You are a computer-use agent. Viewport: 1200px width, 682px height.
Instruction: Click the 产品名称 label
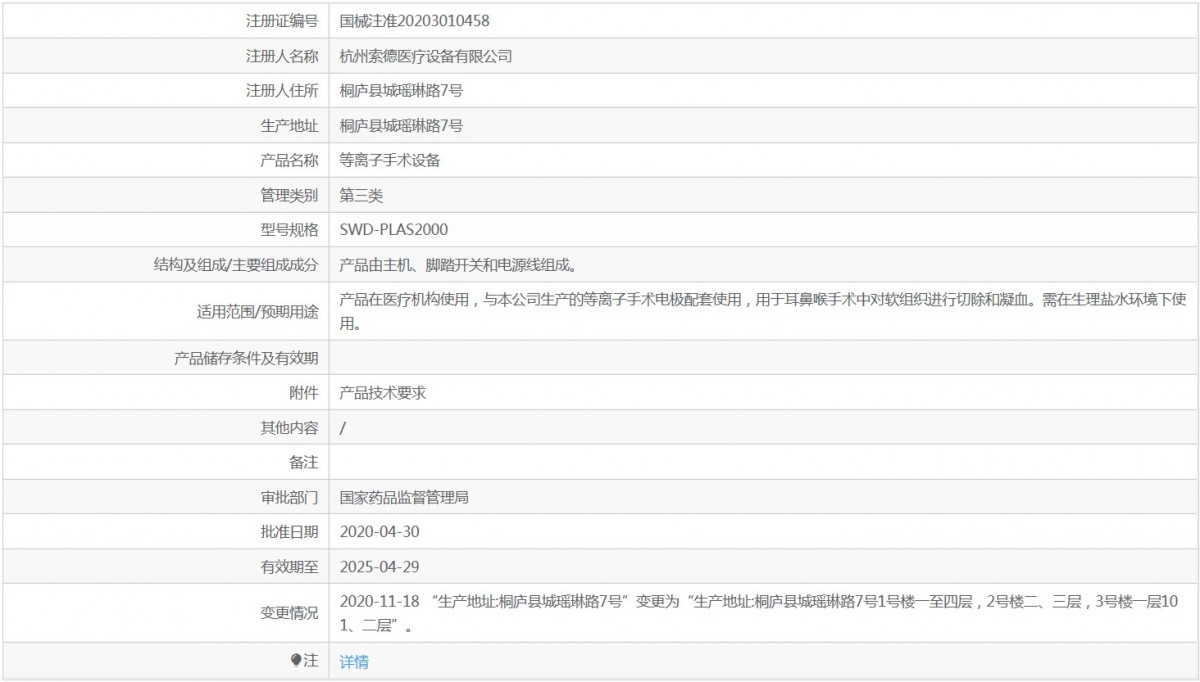pyautogui.click(x=289, y=161)
